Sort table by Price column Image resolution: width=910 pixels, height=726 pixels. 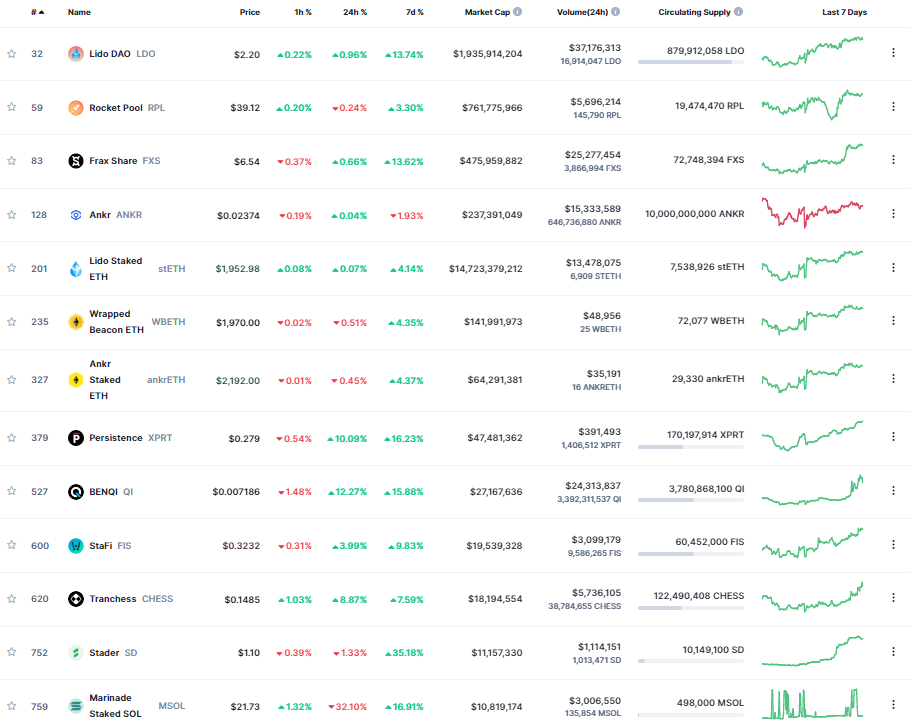click(x=250, y=12)
